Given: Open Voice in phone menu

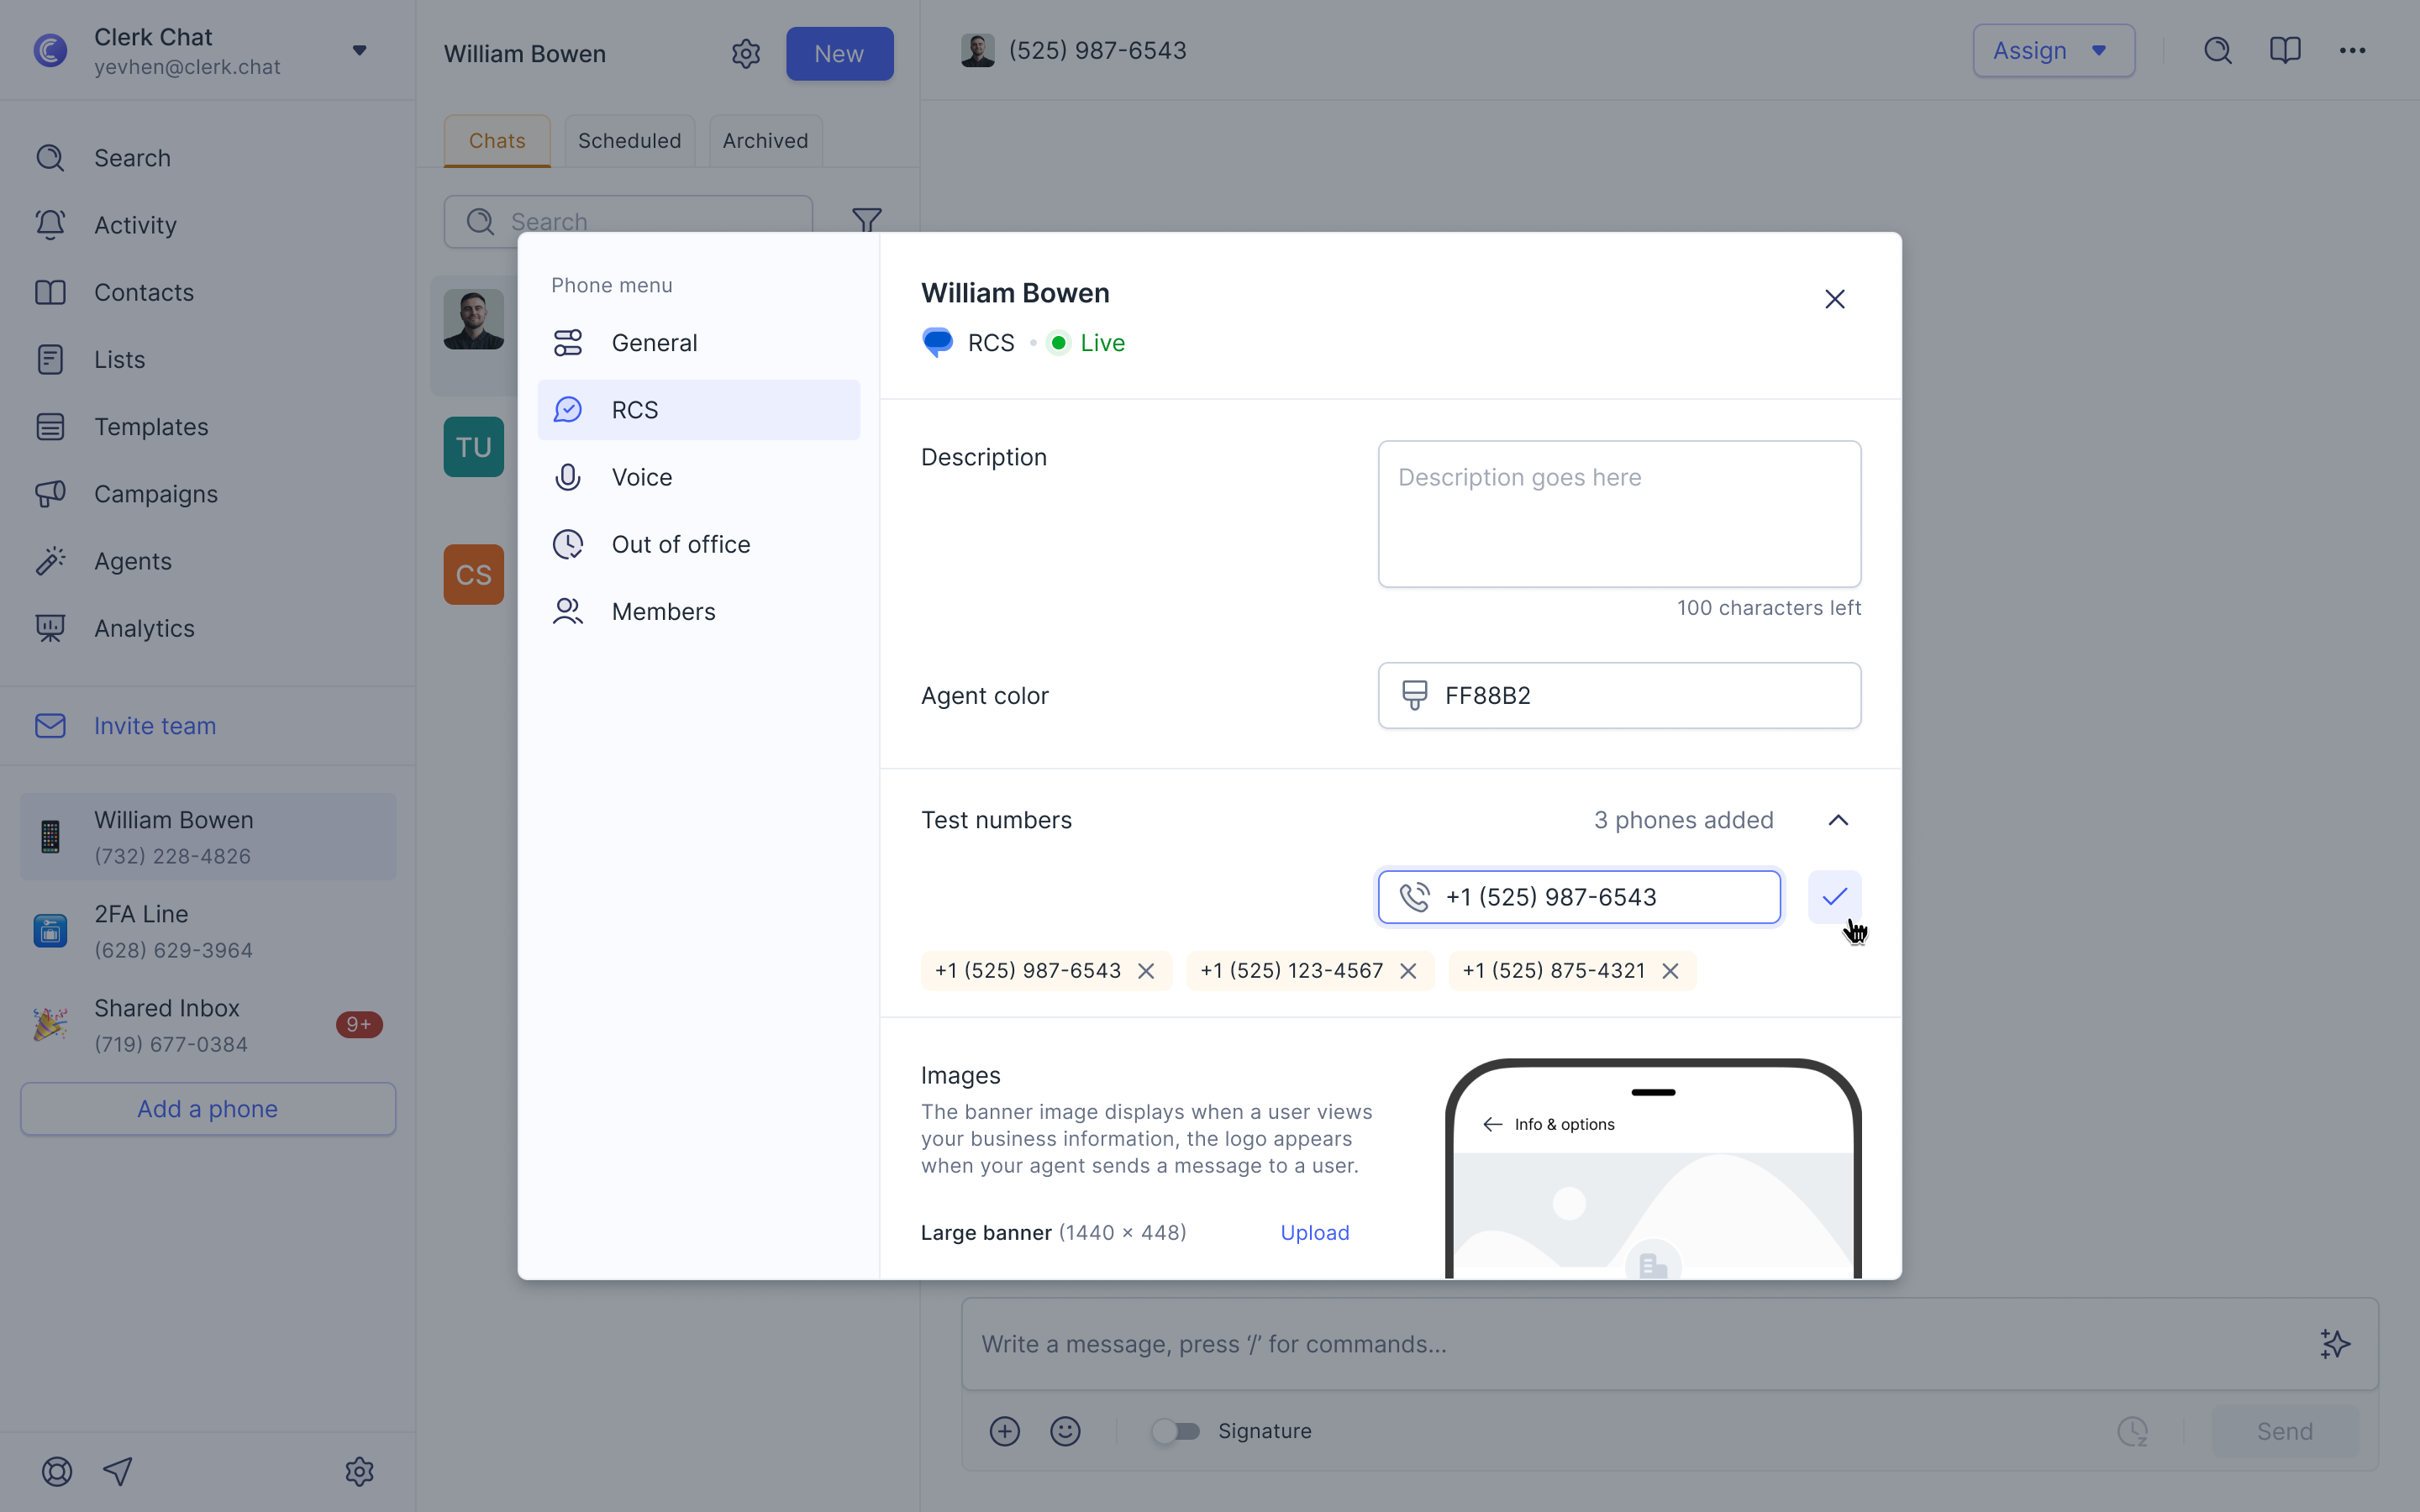Looking at the screenshot, I should [642, 477].
